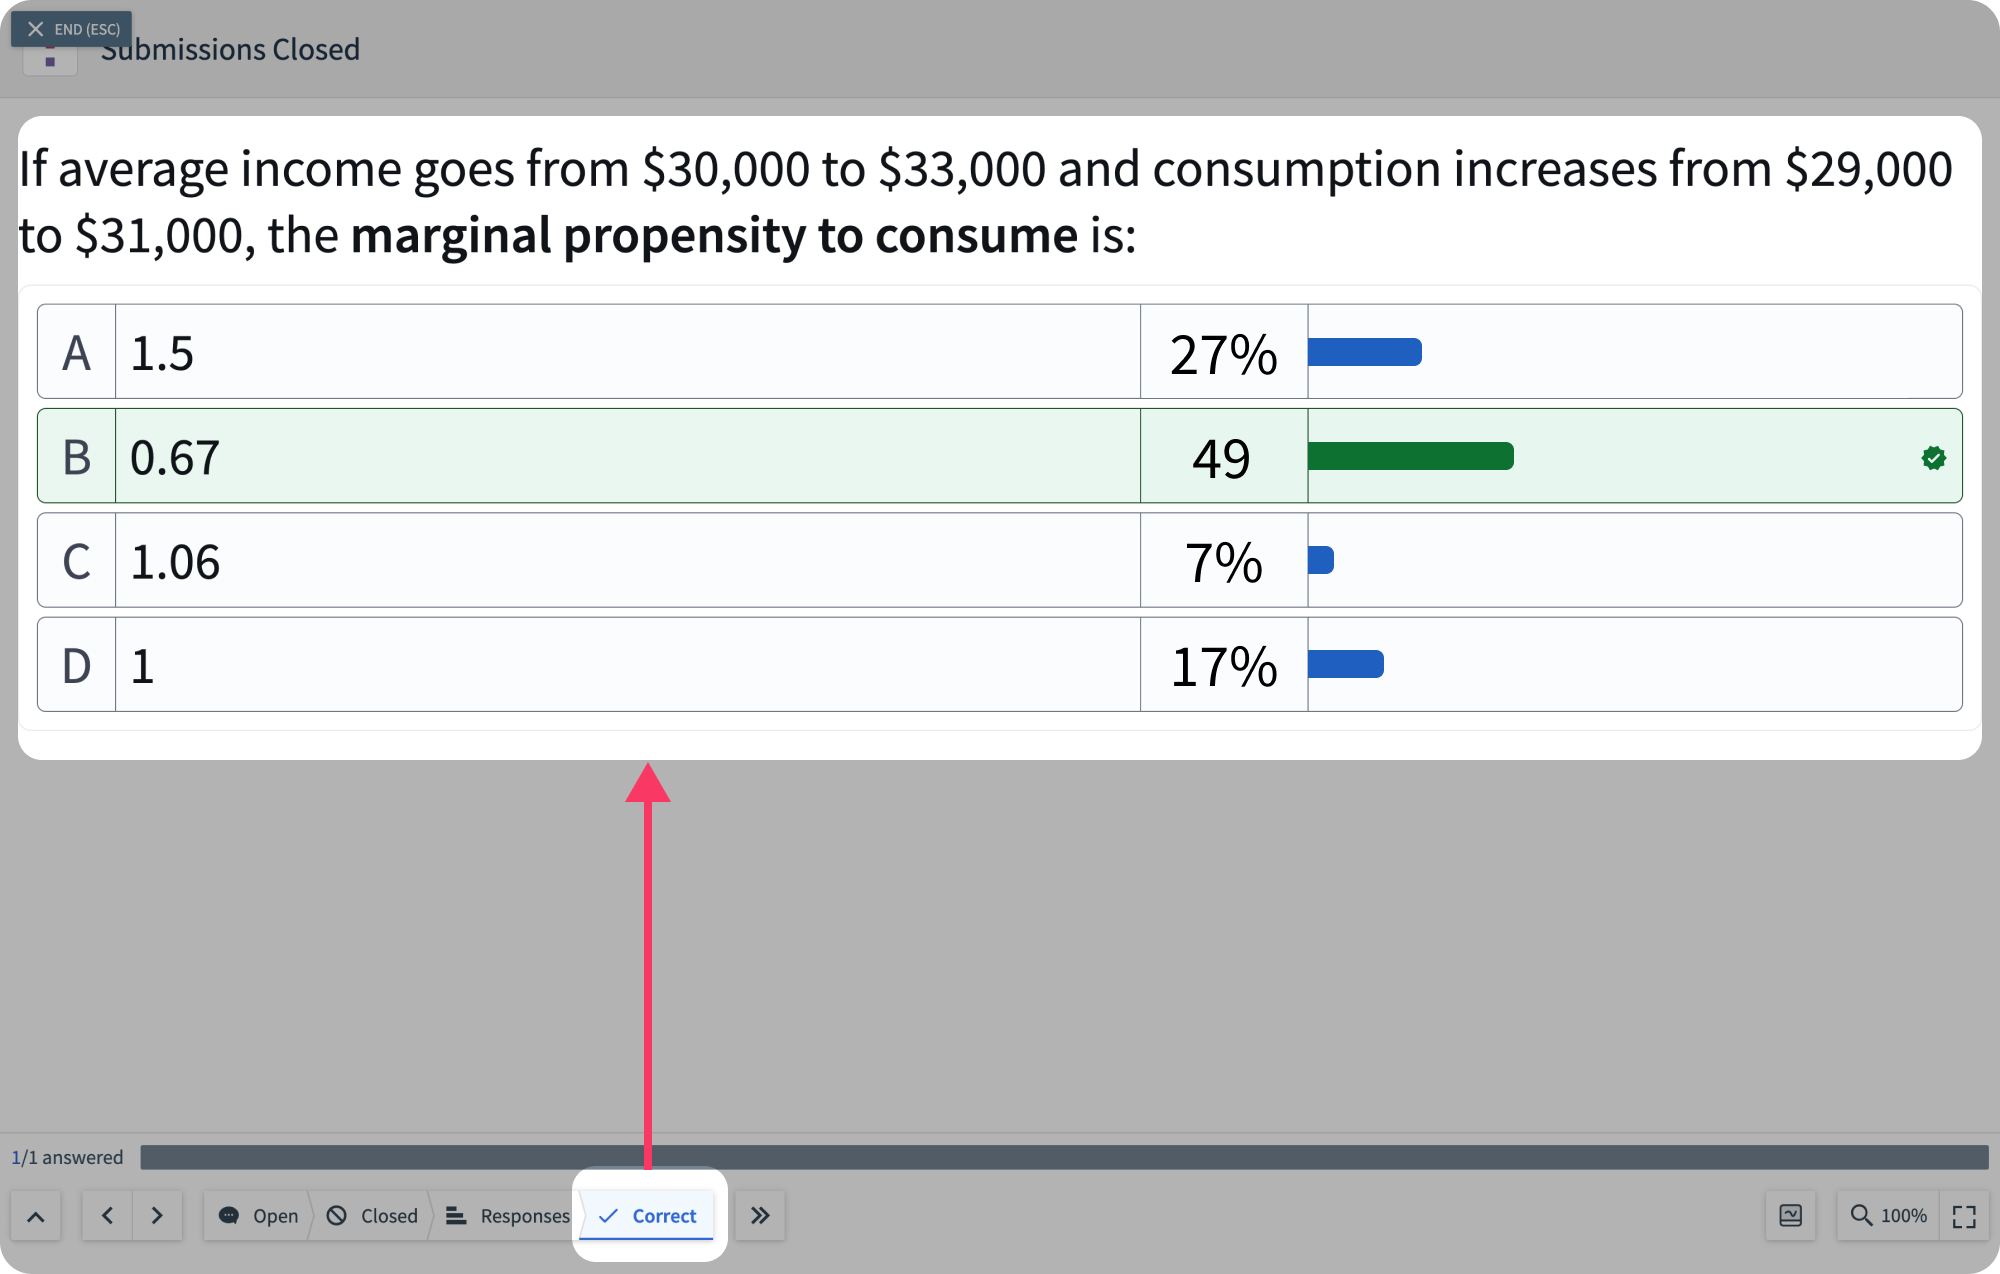Image resolution: width=2000 pixels, height=1274 pixels.
Task: Go to next question with right arrow
Action: tap(157, 1216)
